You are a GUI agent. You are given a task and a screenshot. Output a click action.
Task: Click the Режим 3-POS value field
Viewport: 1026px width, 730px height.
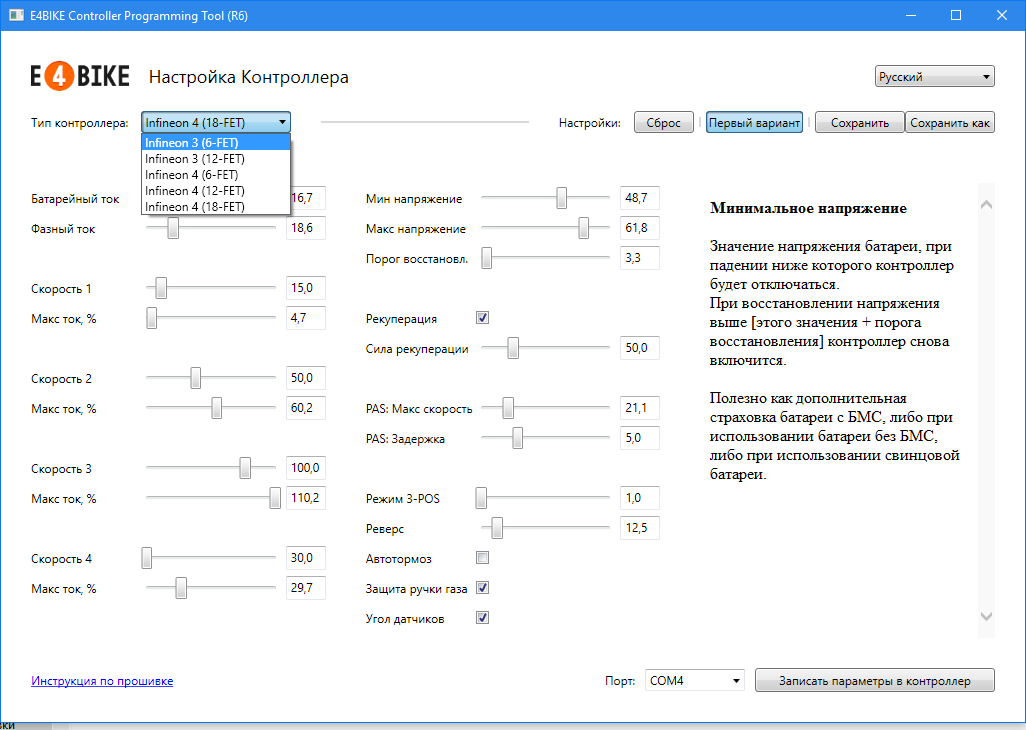point(640,498)
